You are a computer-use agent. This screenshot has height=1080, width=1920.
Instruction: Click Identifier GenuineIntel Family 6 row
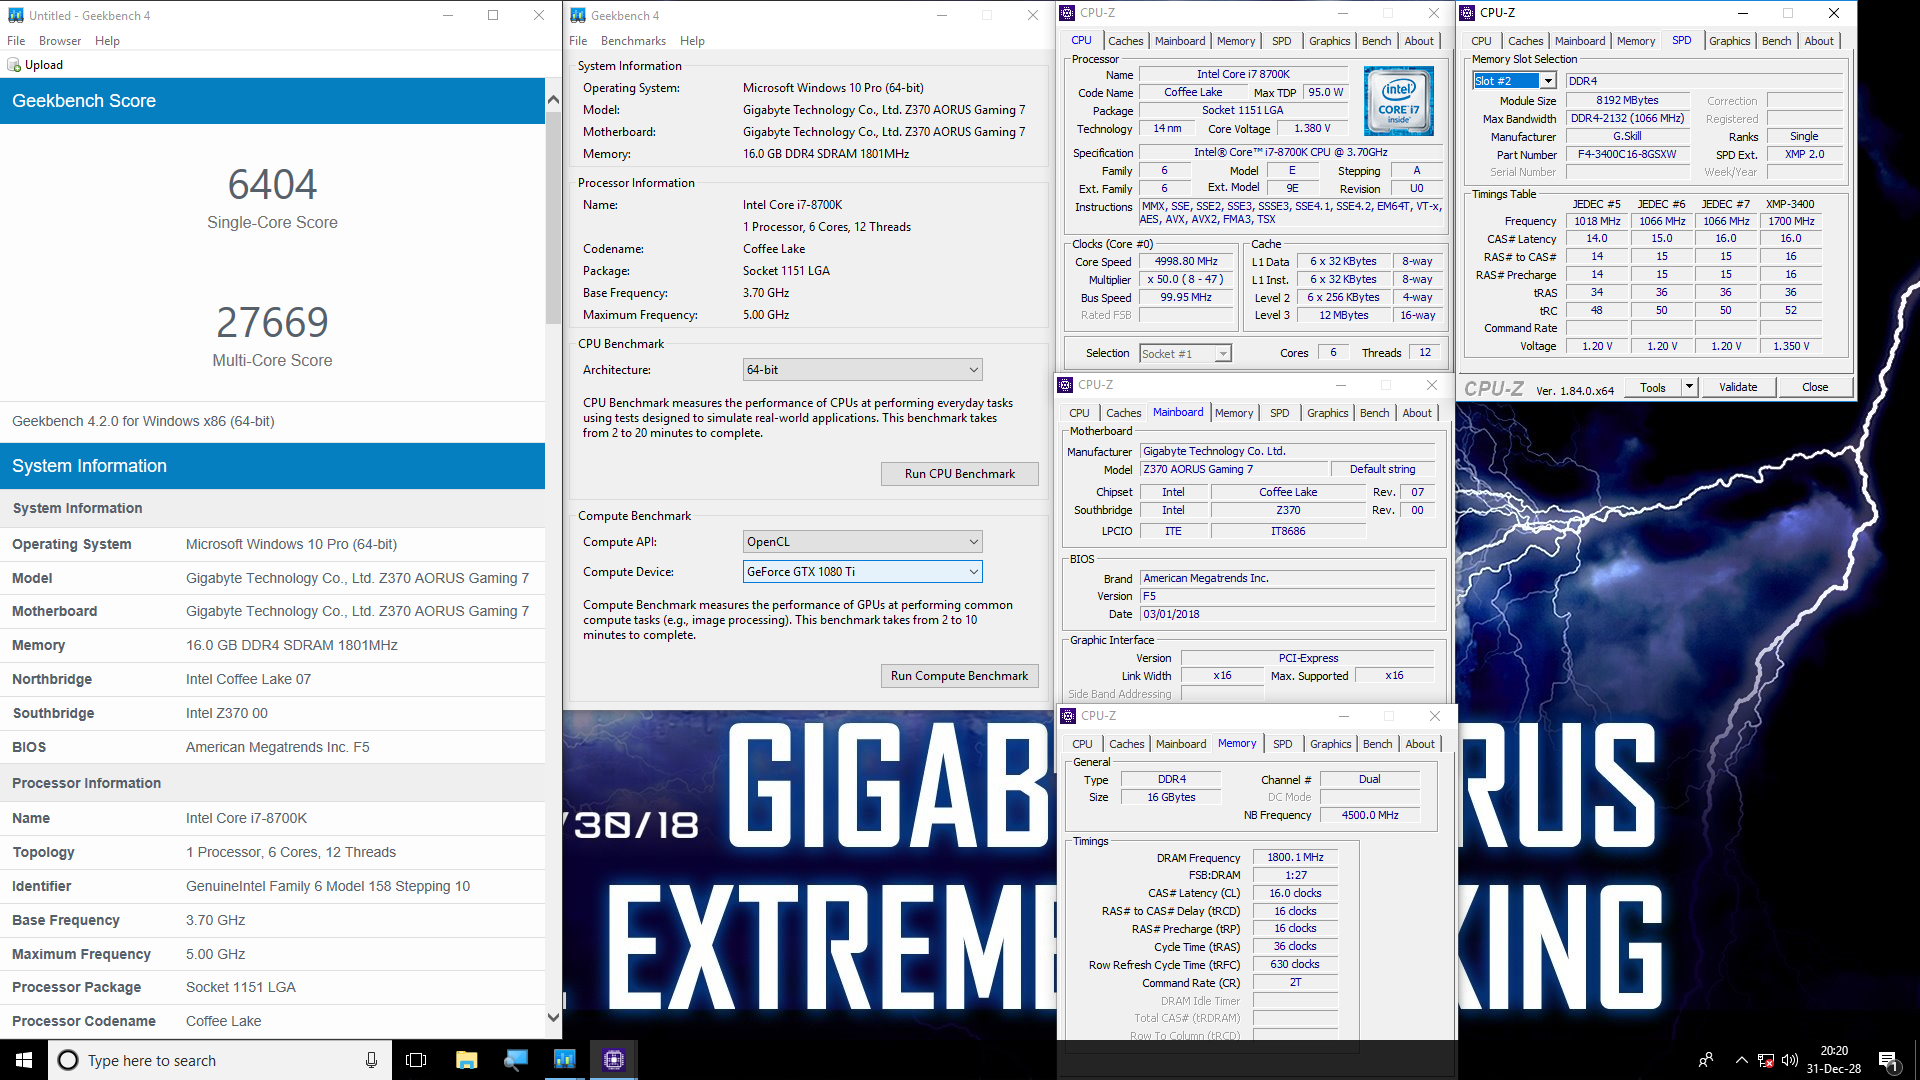click(272, 887)
